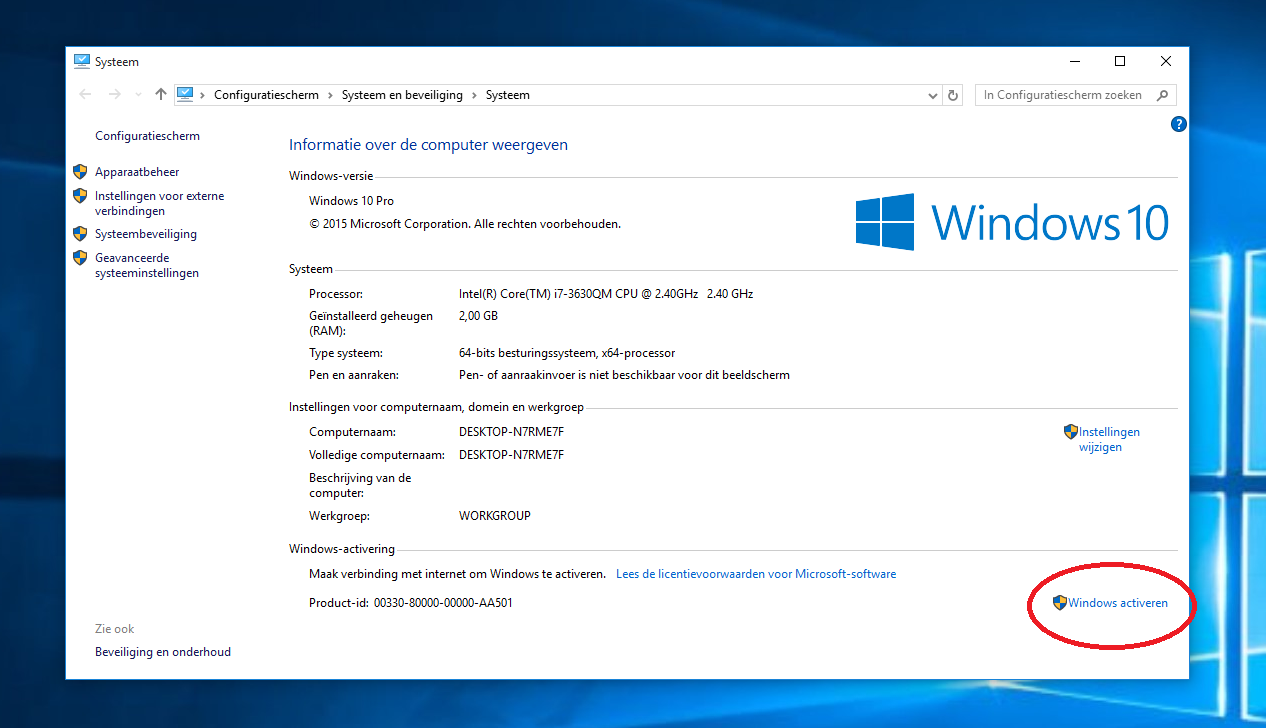Screen dimensions: 1266x728
Task: Select the processor value Intel Core i7-3630QM
Action: coord(606,294)
